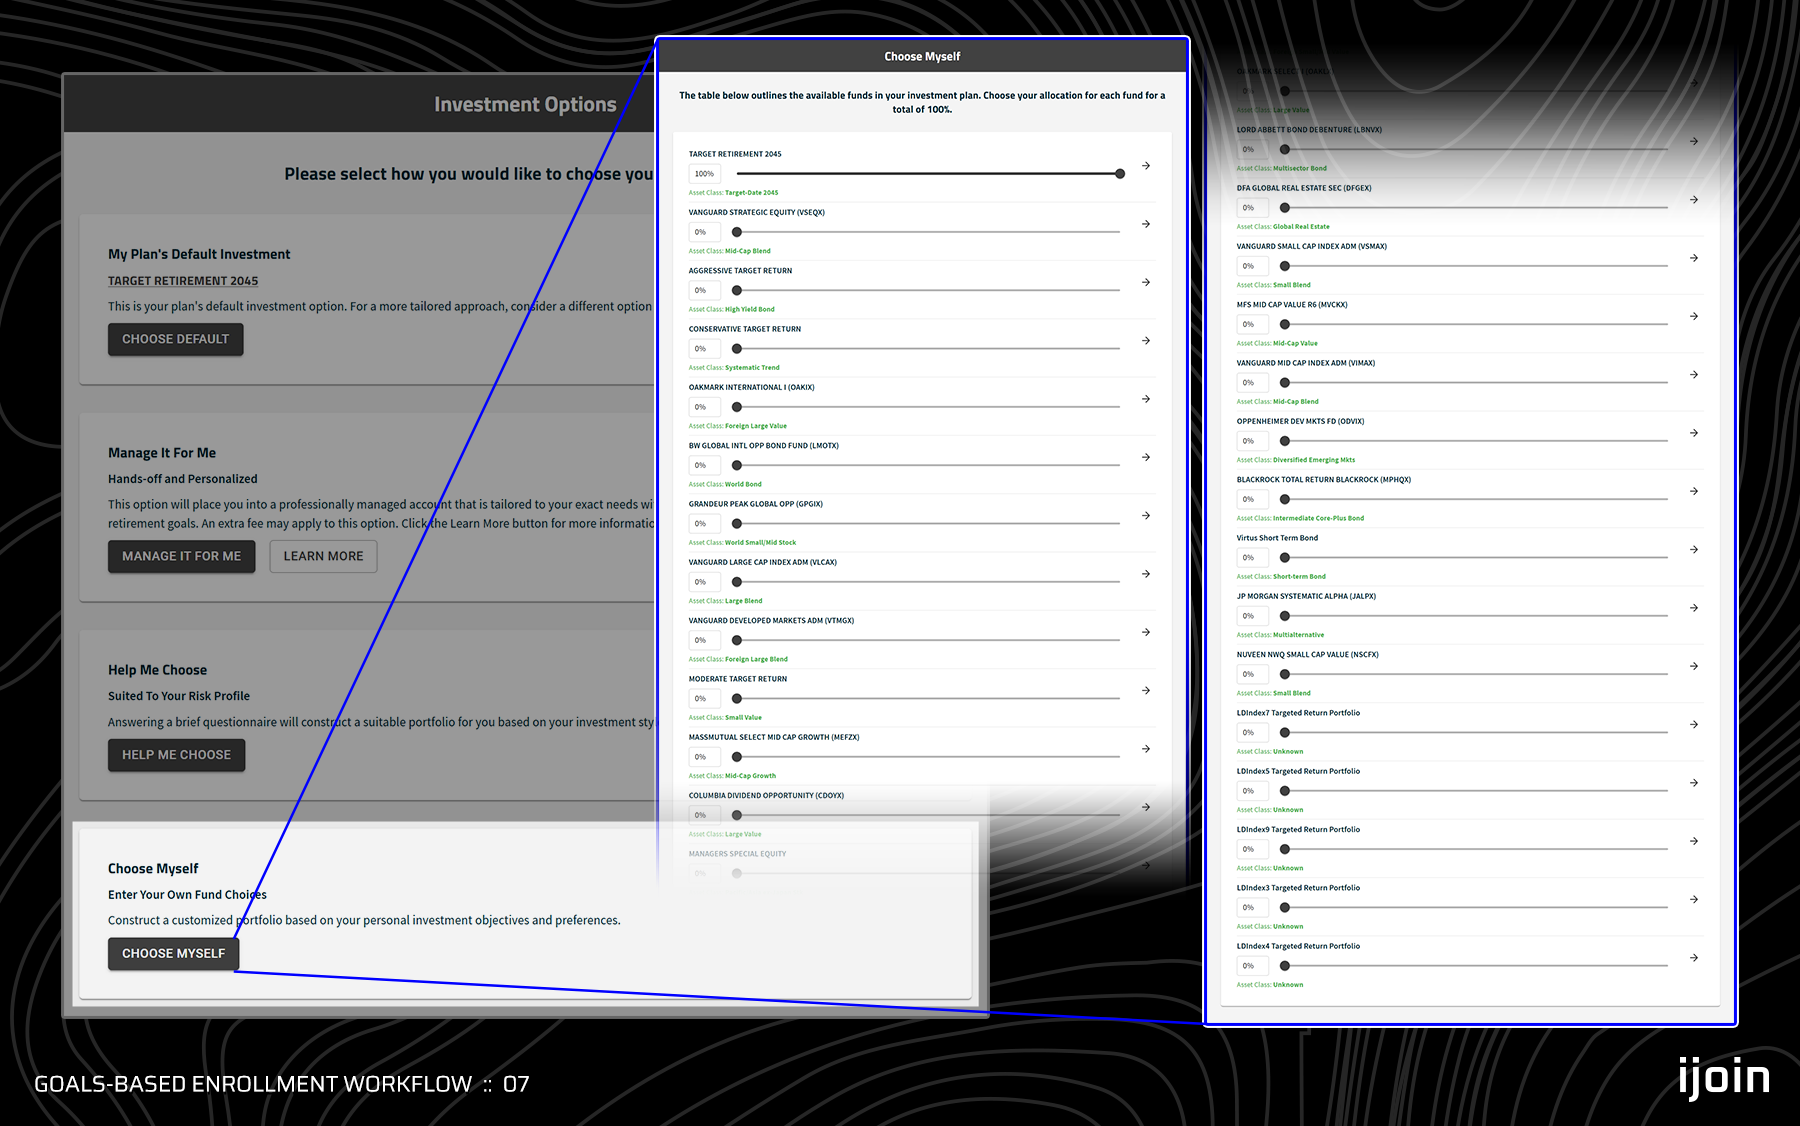Click the Nuveen NWQ Small Cap percentage field

1253,674
